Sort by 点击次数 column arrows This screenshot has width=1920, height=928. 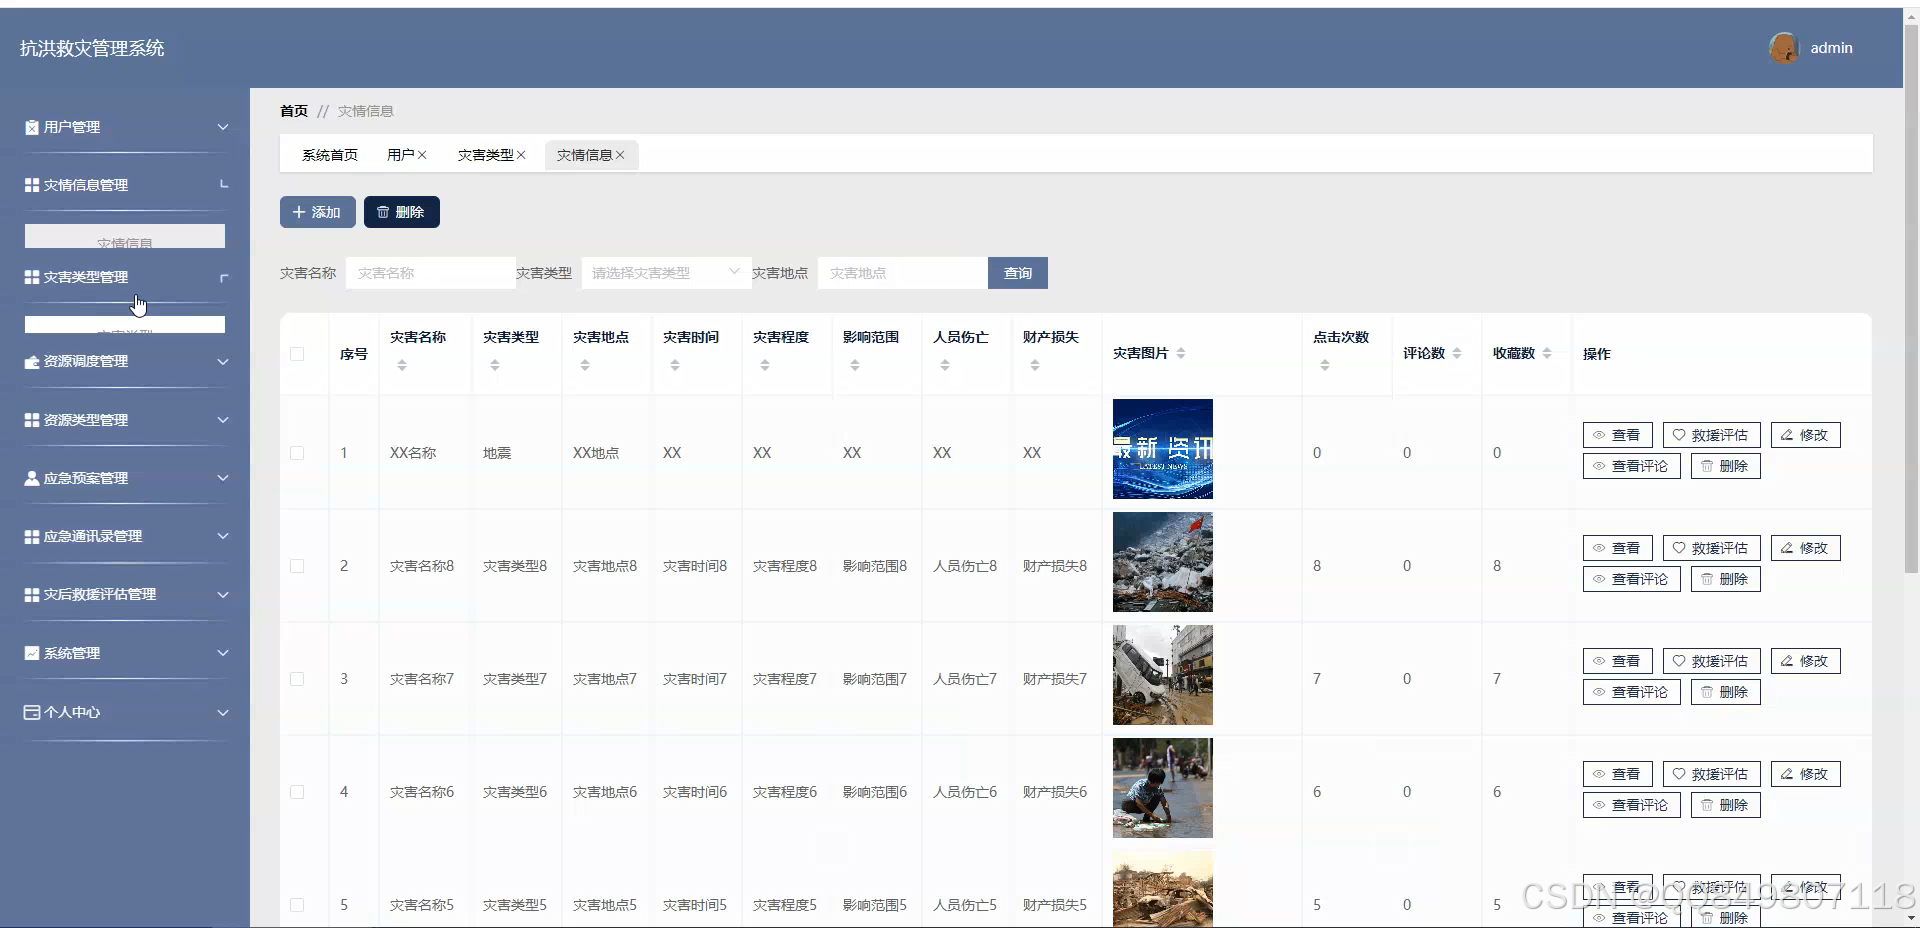tap(1325, 366)
